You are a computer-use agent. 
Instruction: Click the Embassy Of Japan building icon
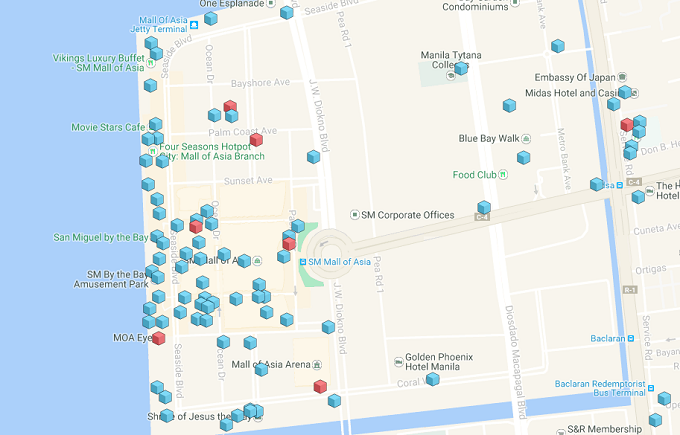coord(622,77)
